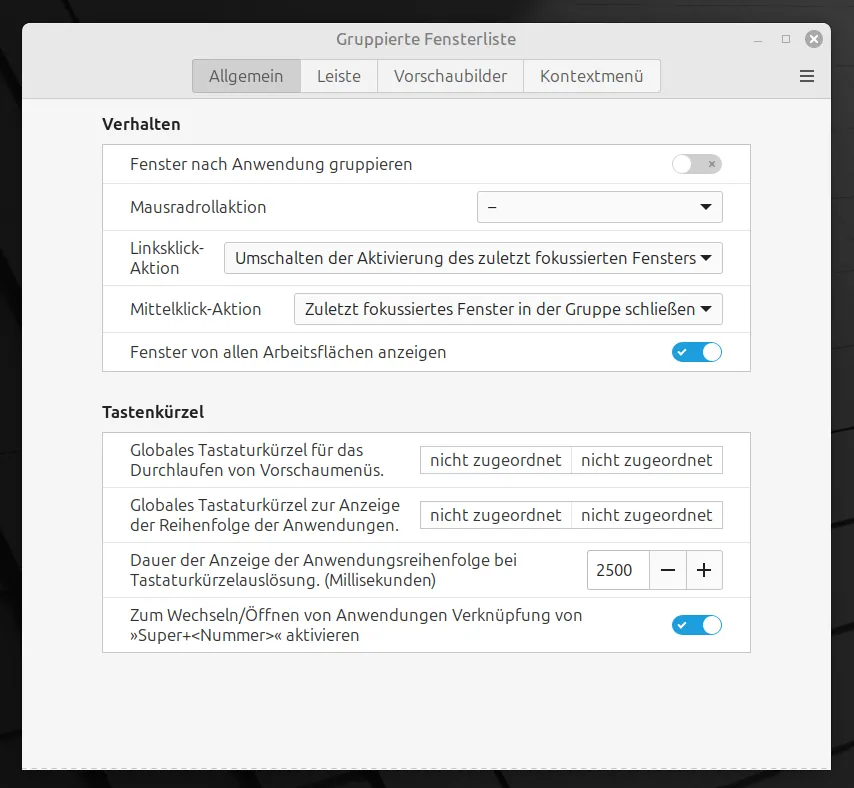Click the Linksklick-Aktion label

[x=167, y=258]
